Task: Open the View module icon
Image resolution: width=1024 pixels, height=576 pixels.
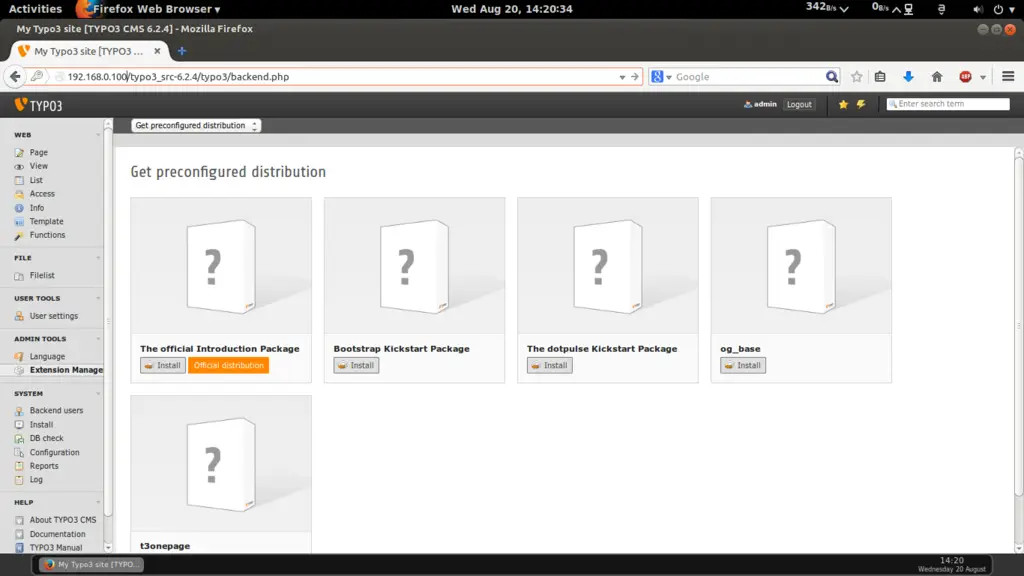Action: tap(20, 167)
